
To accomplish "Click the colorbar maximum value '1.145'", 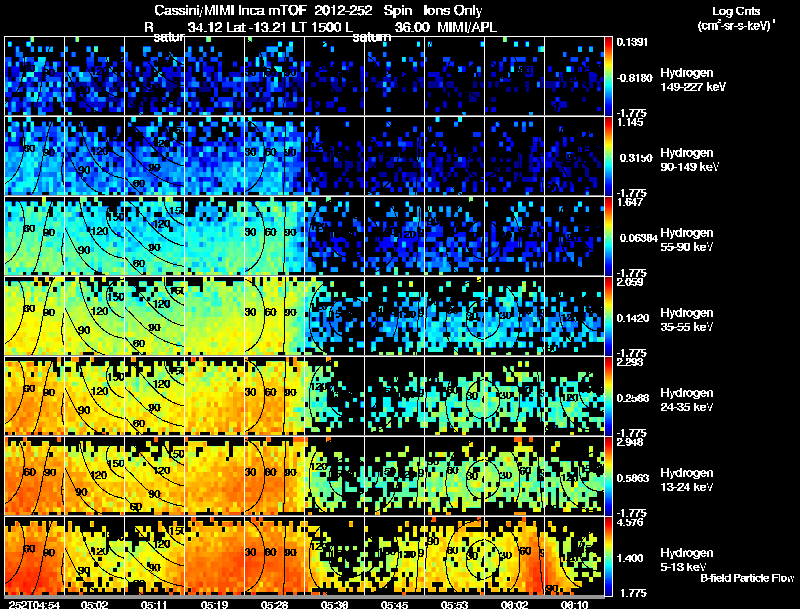I will 630,122.
